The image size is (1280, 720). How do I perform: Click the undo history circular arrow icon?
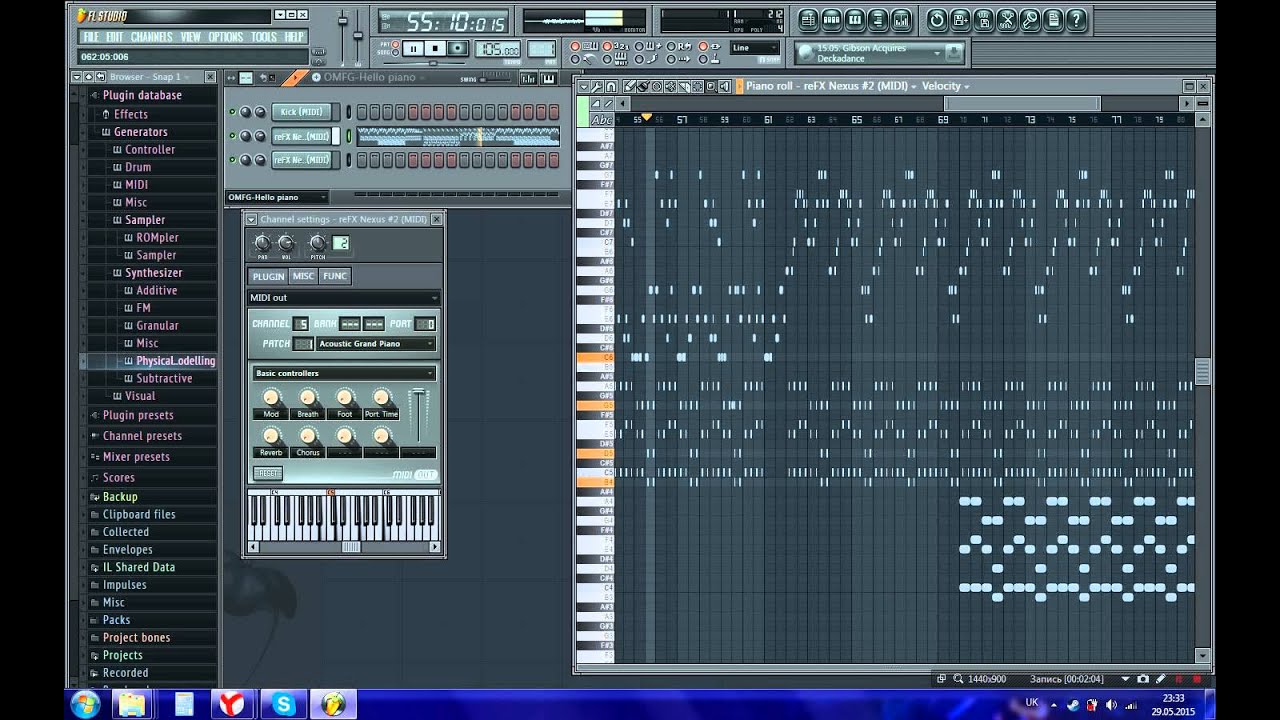pos(936,19)
